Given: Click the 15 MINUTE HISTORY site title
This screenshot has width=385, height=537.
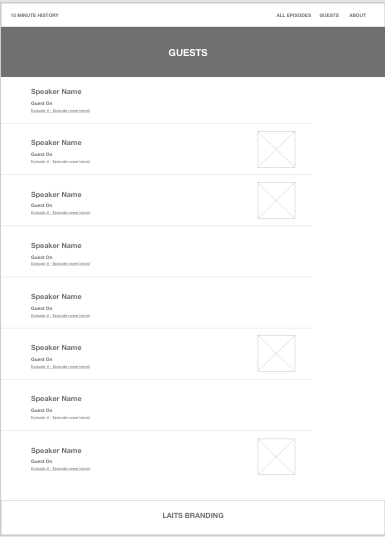Looking at the screenshot, I should tap(35, 15).
